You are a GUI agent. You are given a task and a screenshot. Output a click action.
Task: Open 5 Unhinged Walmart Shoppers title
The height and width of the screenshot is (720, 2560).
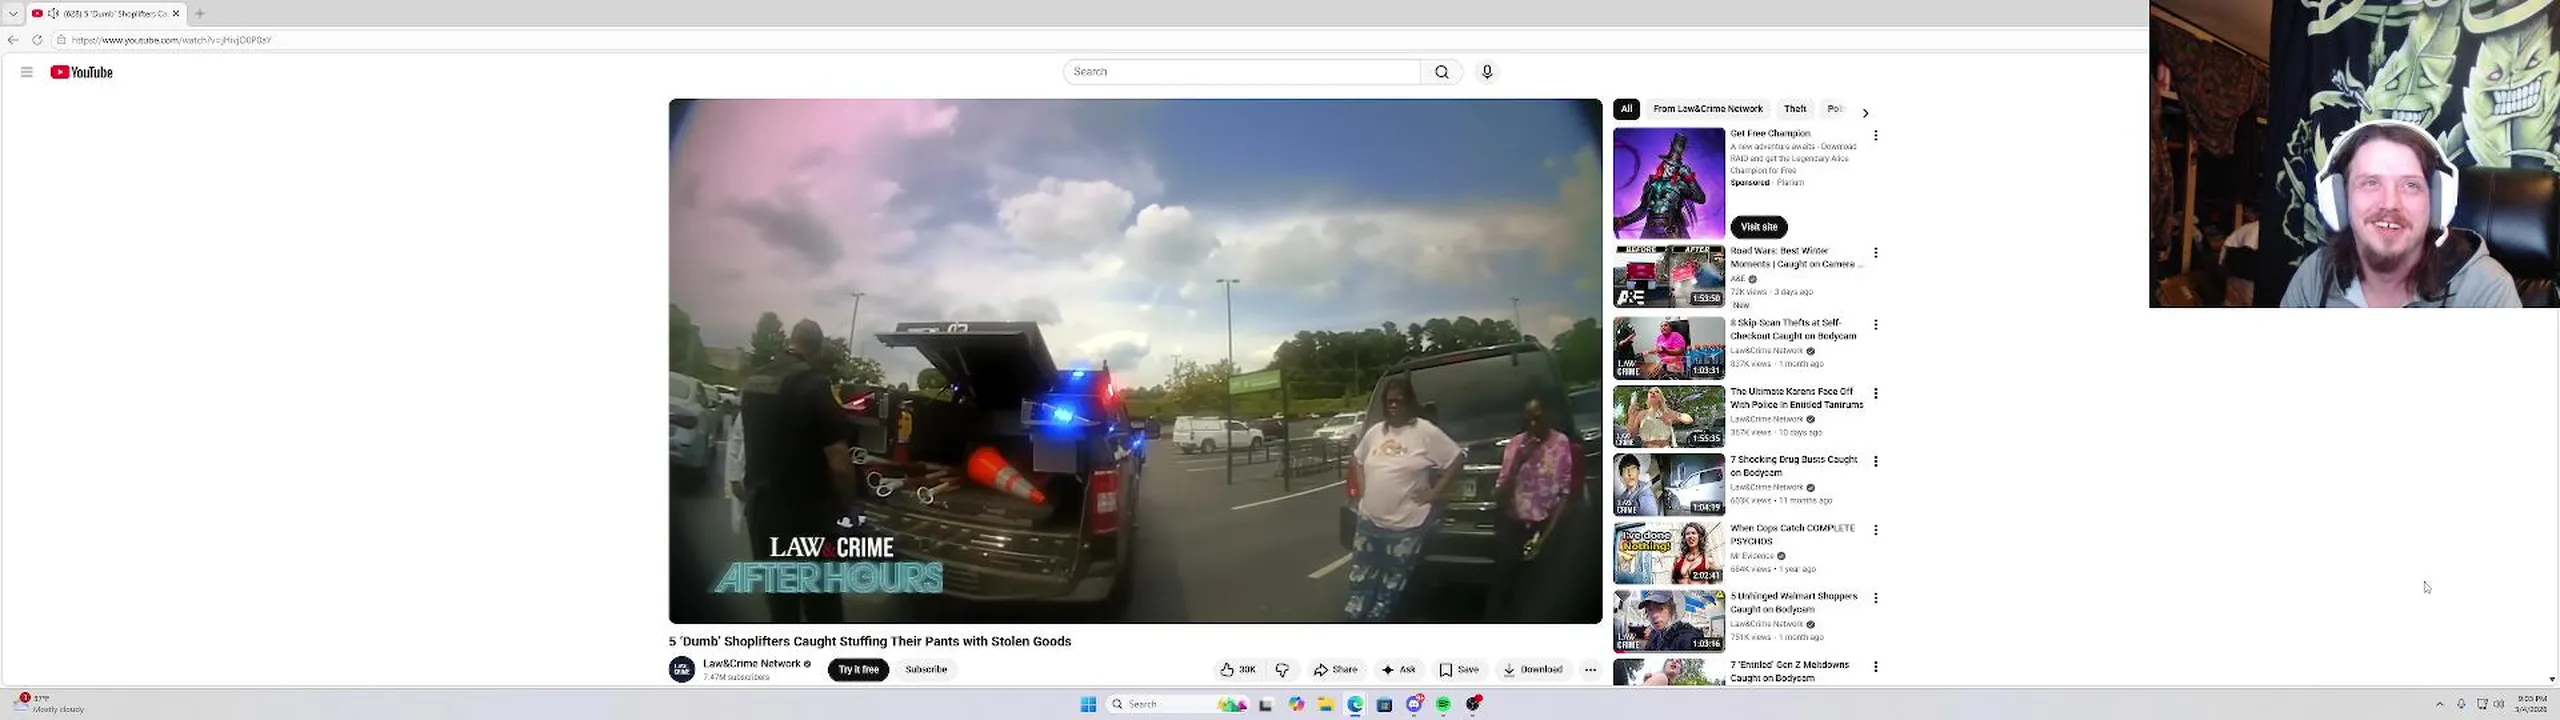point(1794,602)
